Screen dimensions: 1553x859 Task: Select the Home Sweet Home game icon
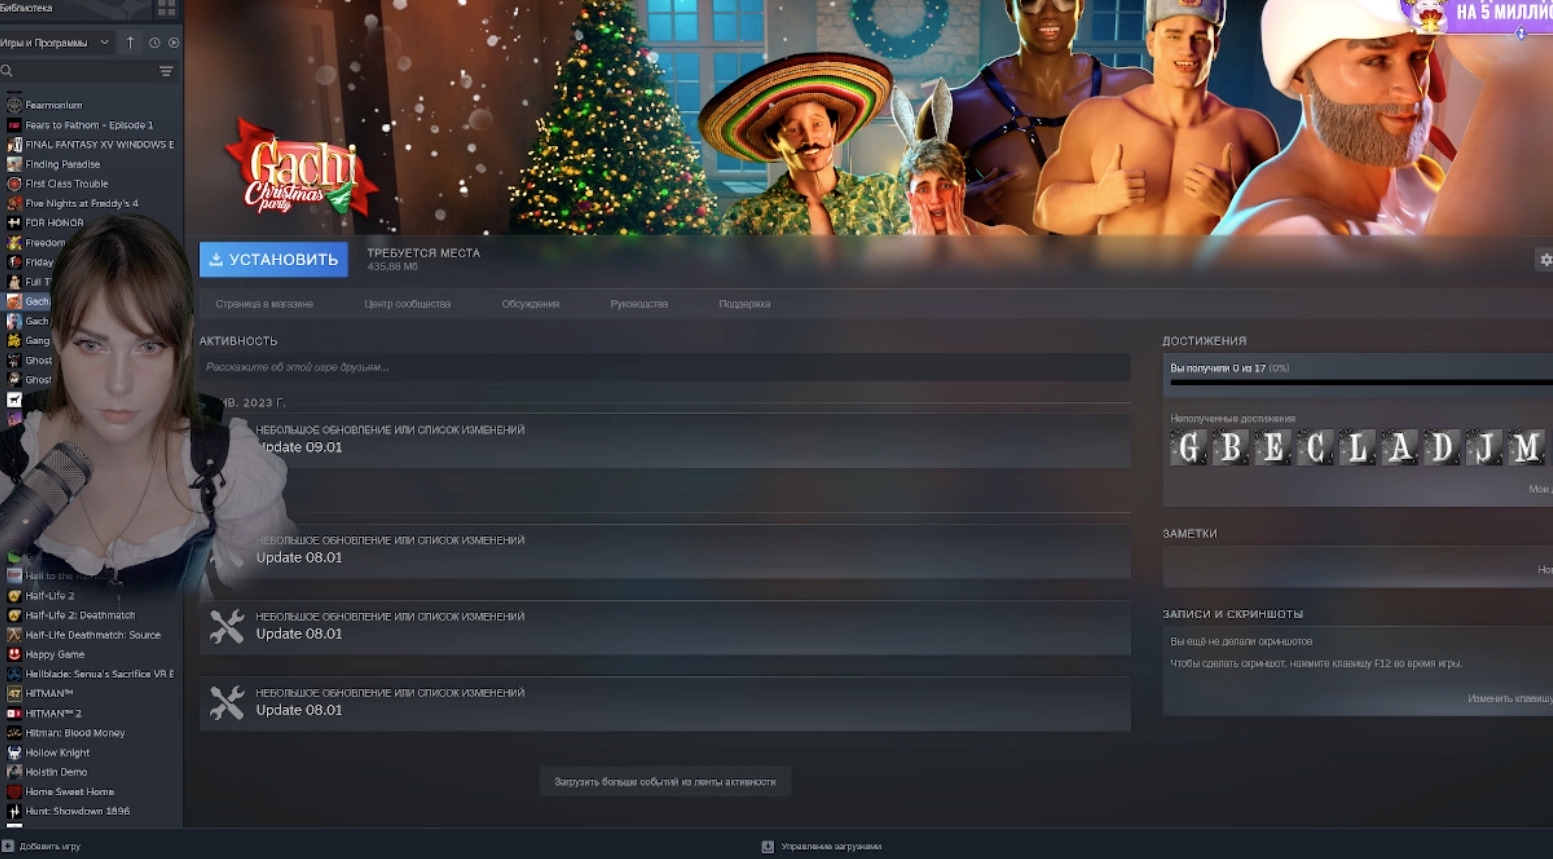pos(14,792)
